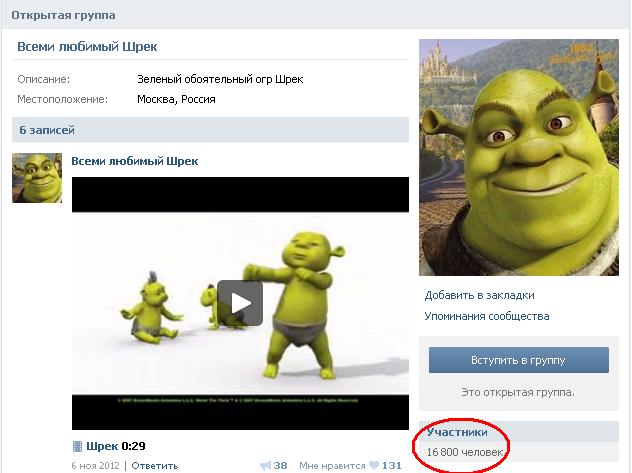Click the repost megaphone icon showing 38
The height and width of the screenshot is (473, 632).
266,466
